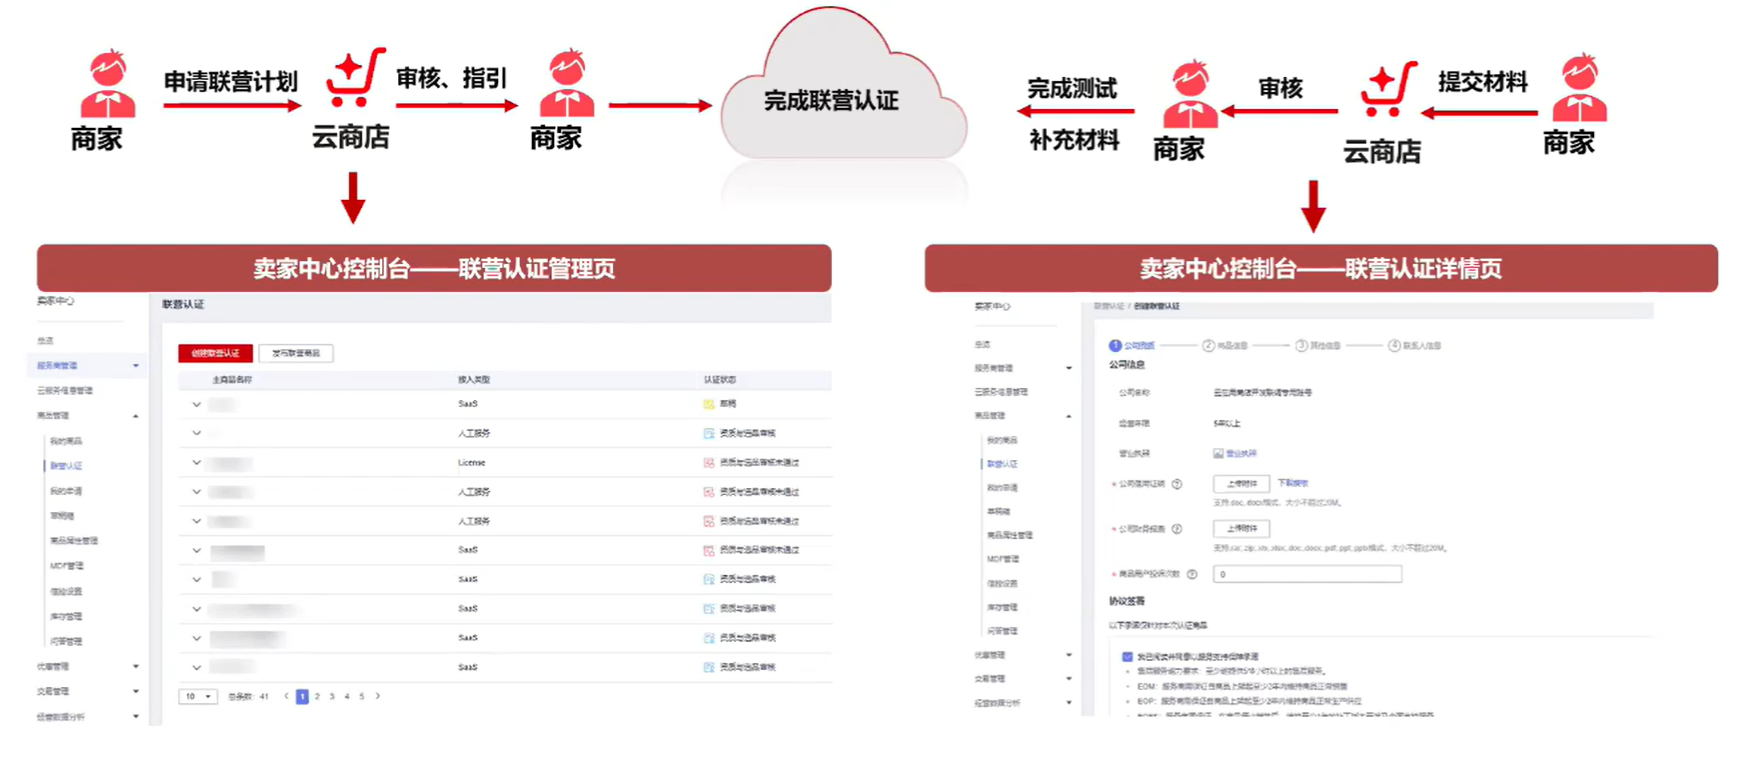Screen dimensions: 1741x771
Task: Click the status icon in the License row
Action: (x=709, y=463)
